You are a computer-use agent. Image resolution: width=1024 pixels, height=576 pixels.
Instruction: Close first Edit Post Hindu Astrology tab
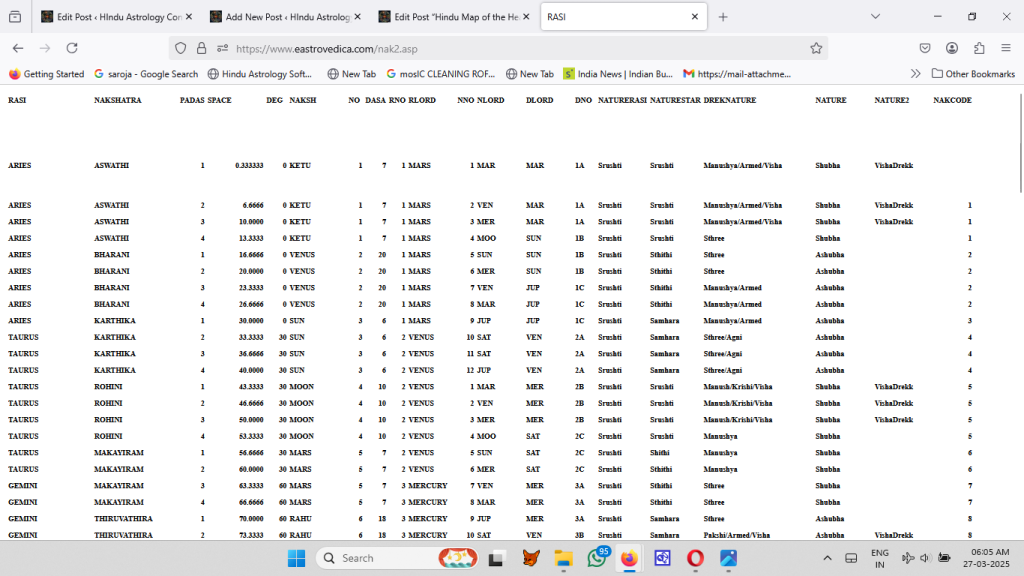click(x=189, y=17)
